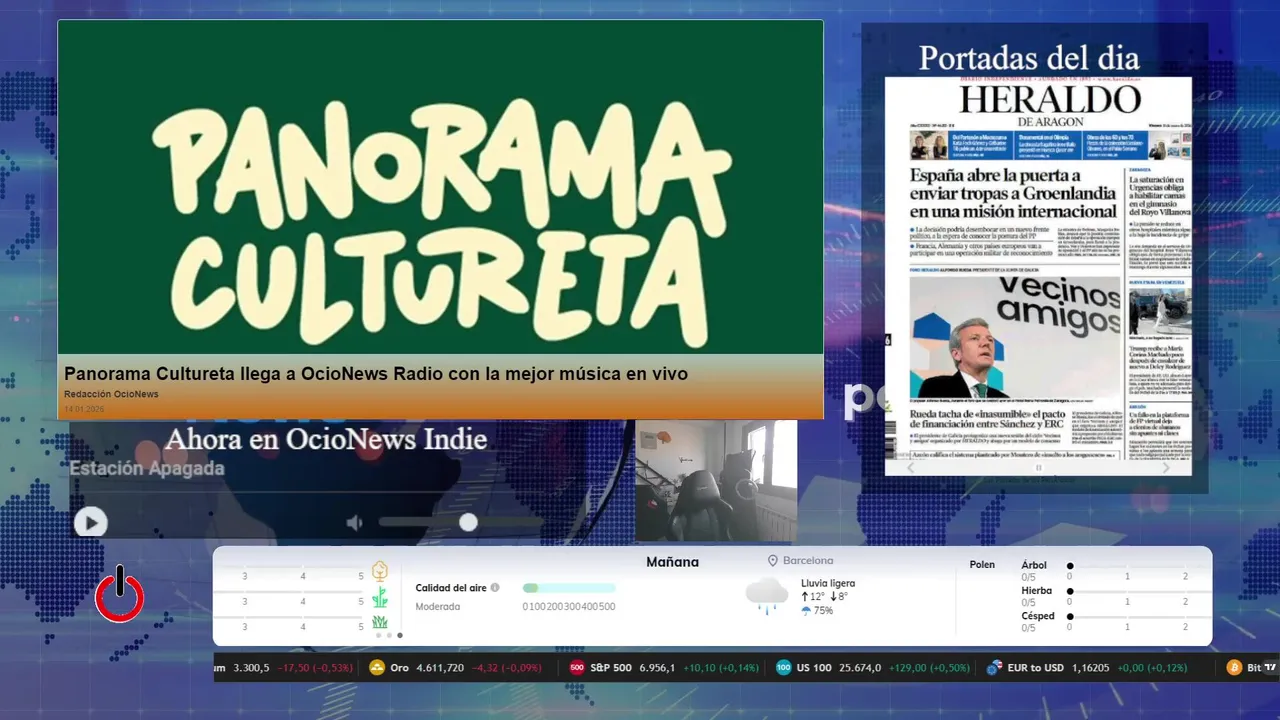The image size is (1280, 720).
Task: Select the second weather carousel dot
Action: (389, 635)
